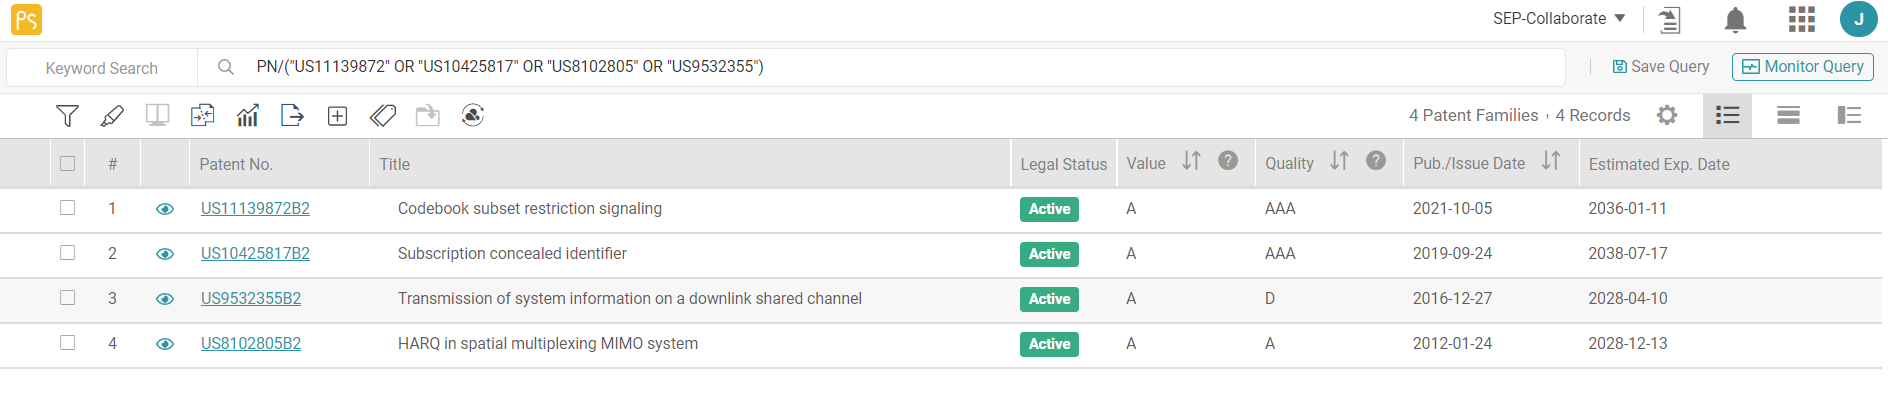Click the share circle icon
This screenshot has height=418, width=1888.
coord(473,116)
